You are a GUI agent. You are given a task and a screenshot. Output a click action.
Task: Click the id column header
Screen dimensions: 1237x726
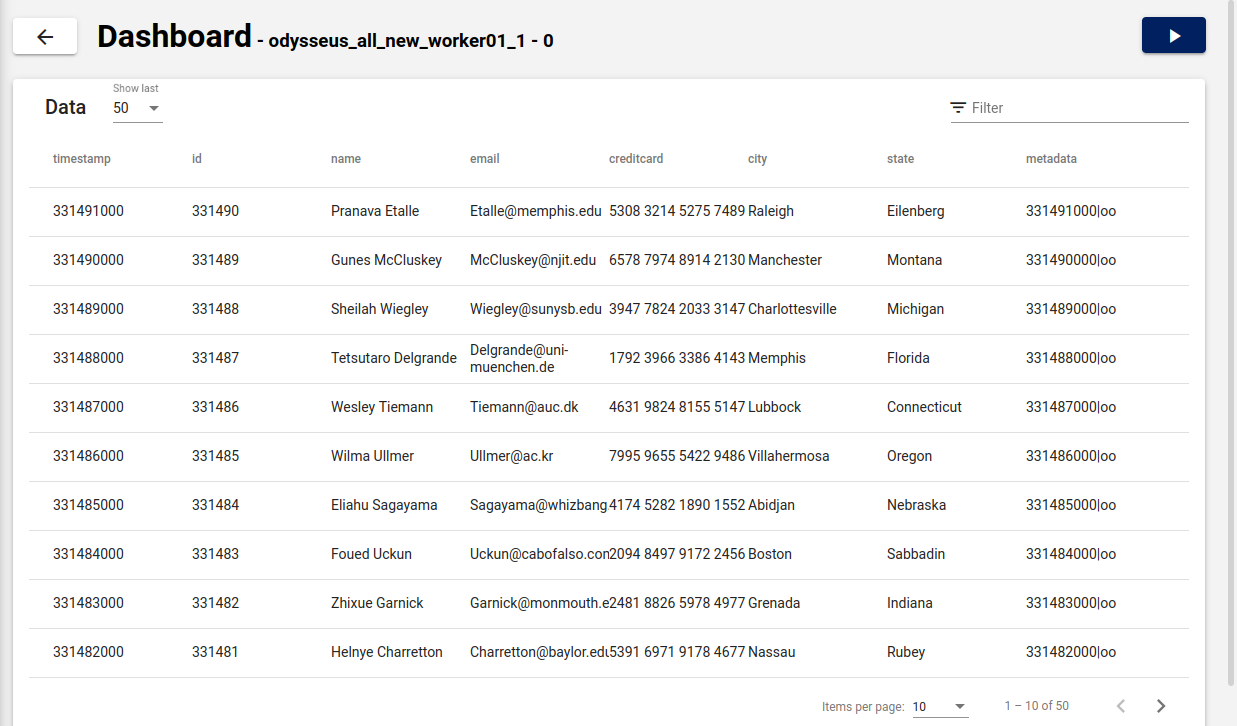click(x=197, y=159)
